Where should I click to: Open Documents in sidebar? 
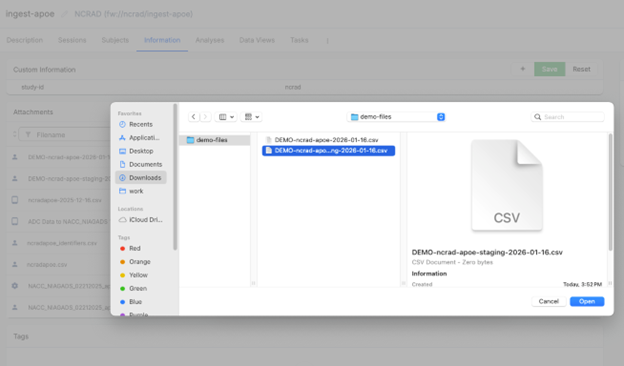tap(140, 164)
